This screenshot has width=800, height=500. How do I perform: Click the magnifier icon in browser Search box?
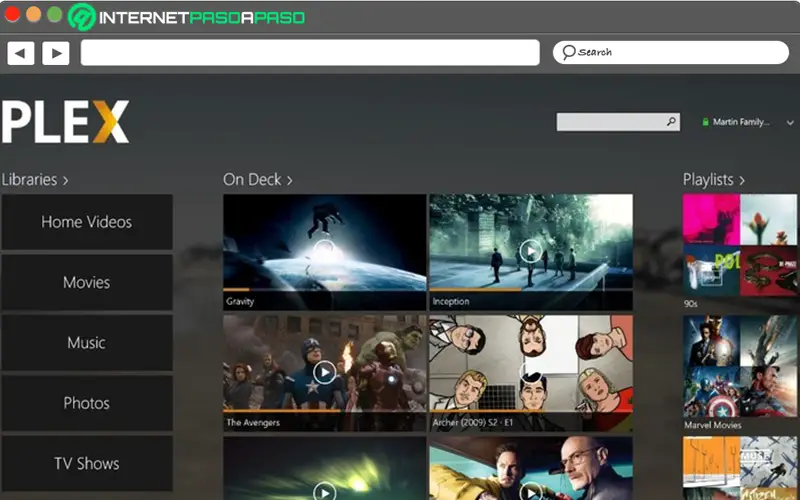pyautogui.click(x=568, y=52)
